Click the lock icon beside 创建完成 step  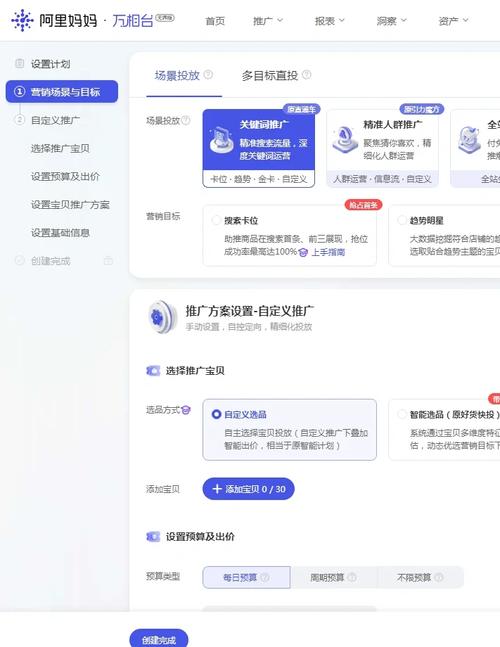pos(108,261)
